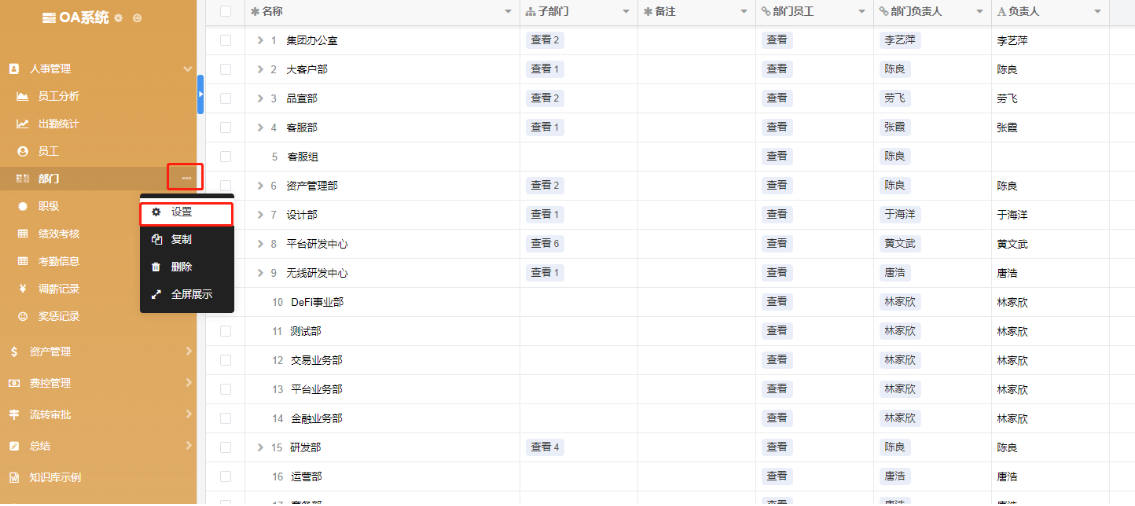1135x506 pixels.
Task: Open the 绩效考核 sidebar item
Action: (59, 234)
